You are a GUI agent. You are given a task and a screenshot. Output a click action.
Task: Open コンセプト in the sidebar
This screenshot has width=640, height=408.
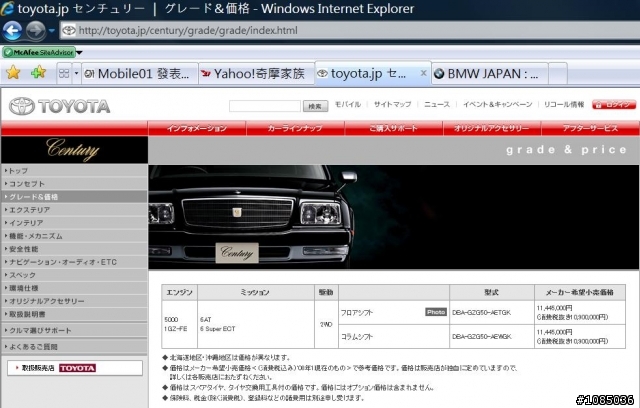coord(74,184)
